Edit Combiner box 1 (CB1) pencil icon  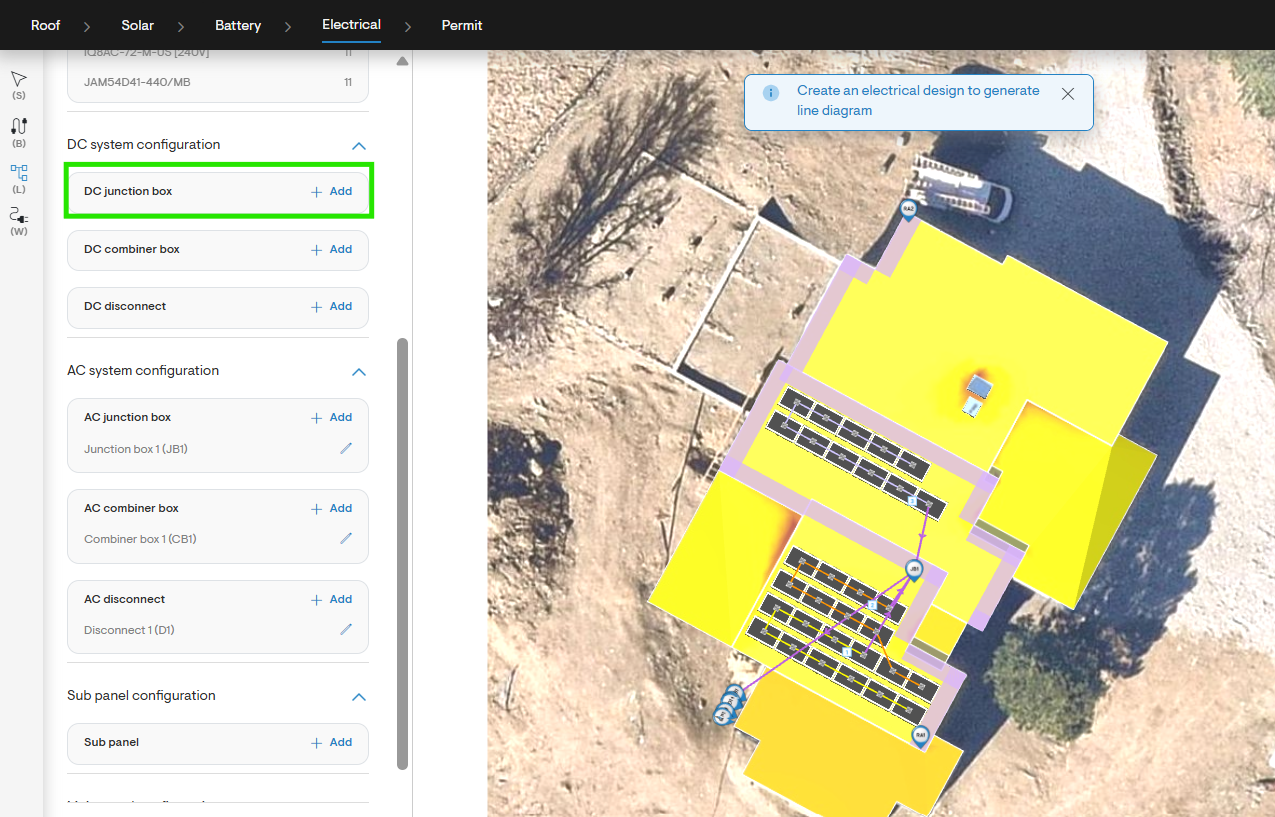[x=346, y=539]
